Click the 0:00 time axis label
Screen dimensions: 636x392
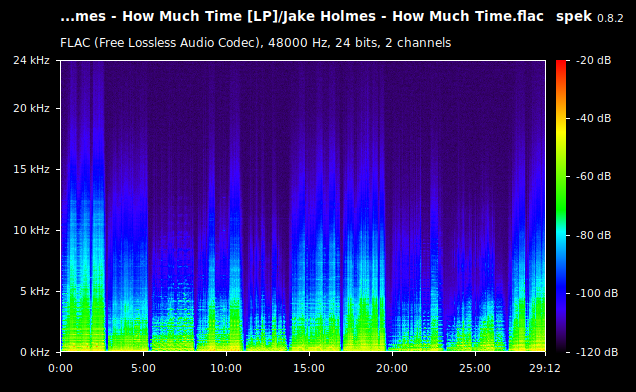[x=60, y=368]
